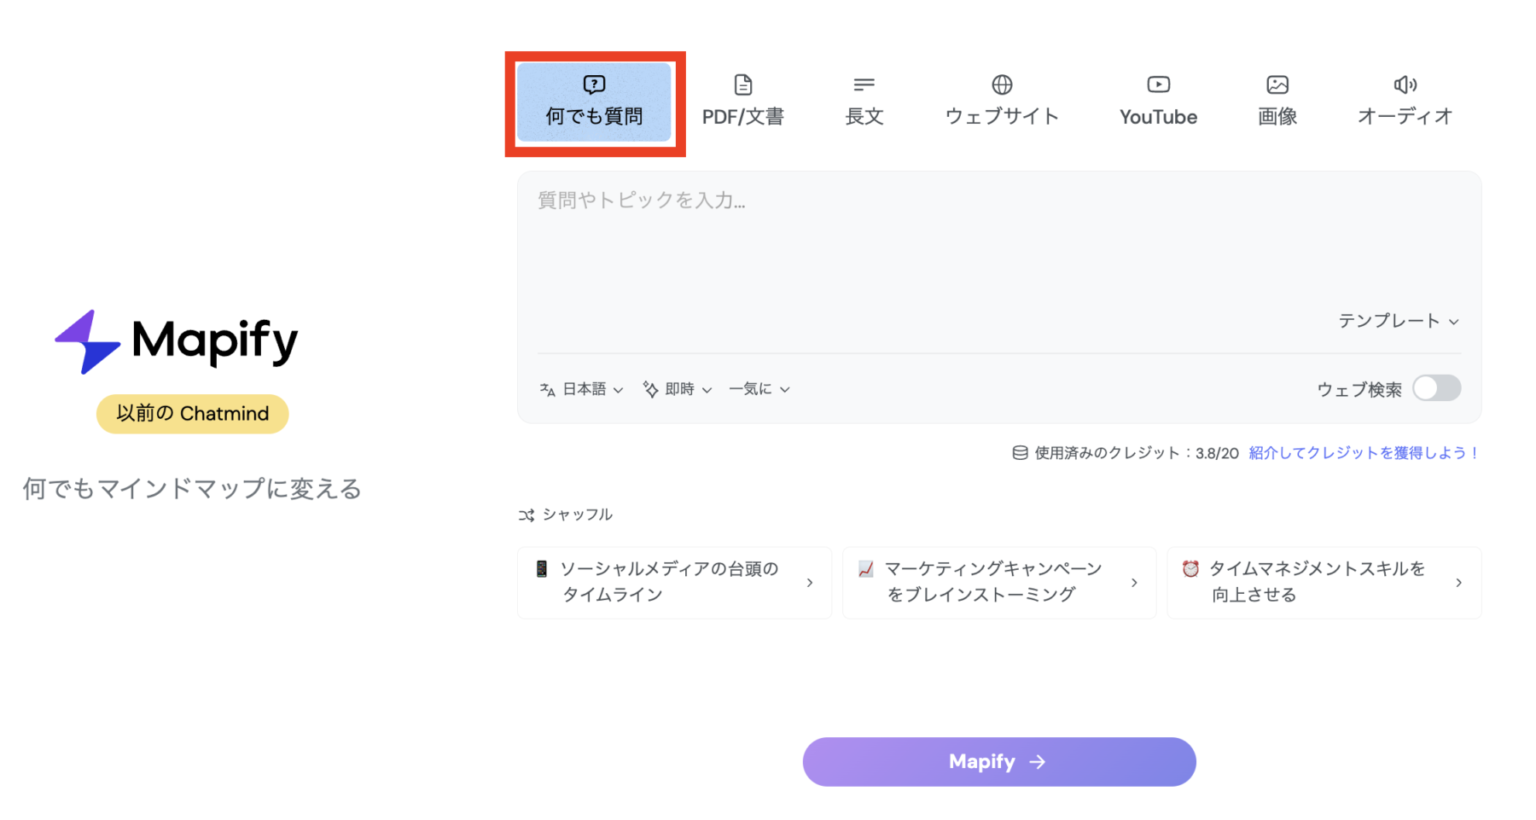Select the YouTube input icon
This screenshot has width=1536, height=820.
click(x=1157, y=84)
